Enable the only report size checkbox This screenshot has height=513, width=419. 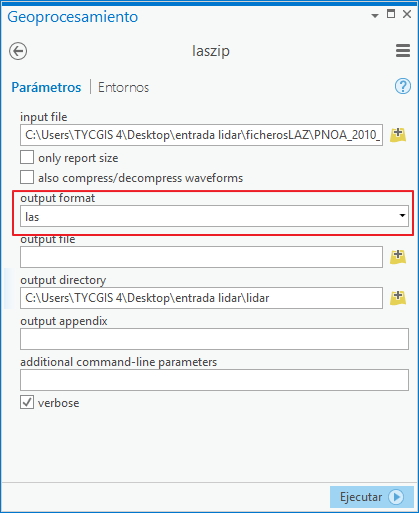tap(27, 157)
